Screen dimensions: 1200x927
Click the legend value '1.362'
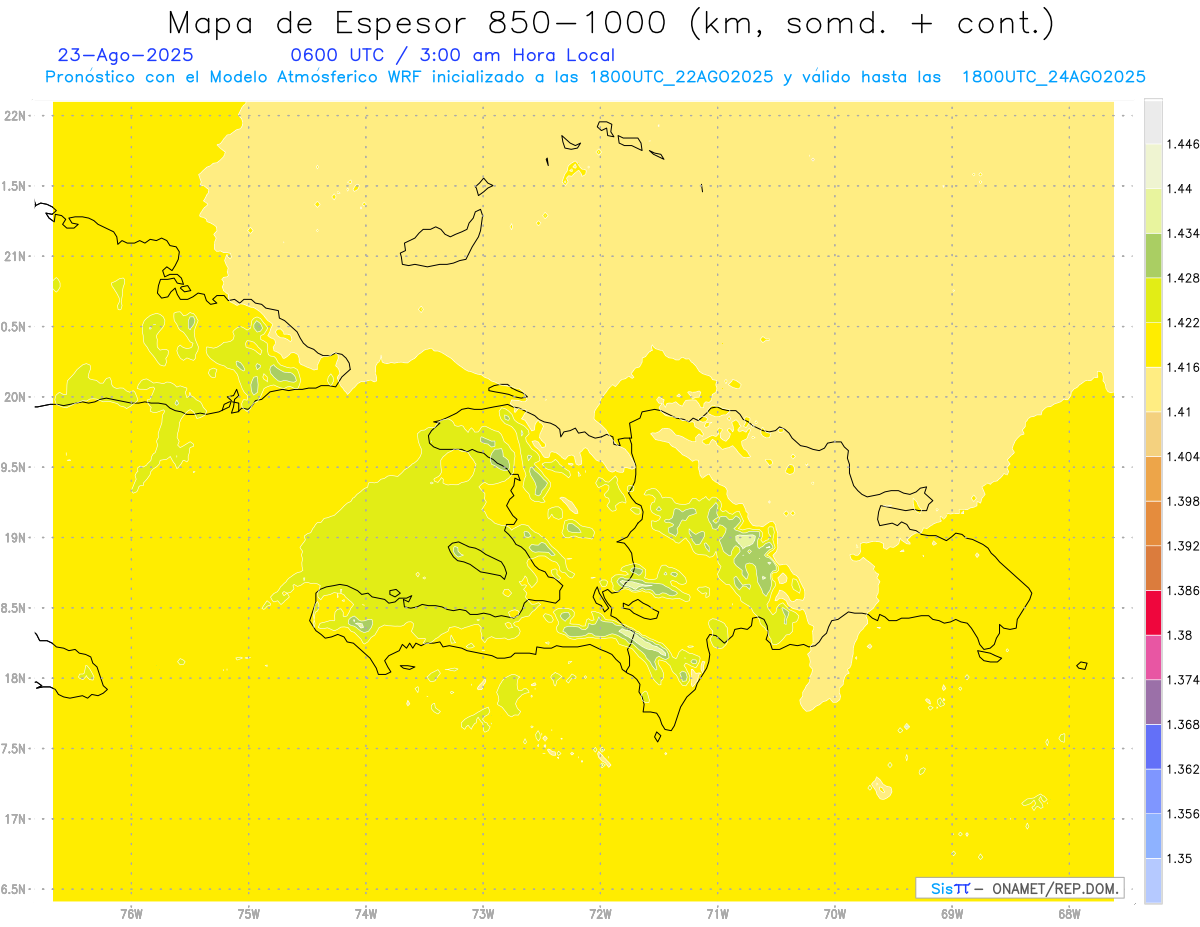pos(1182,769)
